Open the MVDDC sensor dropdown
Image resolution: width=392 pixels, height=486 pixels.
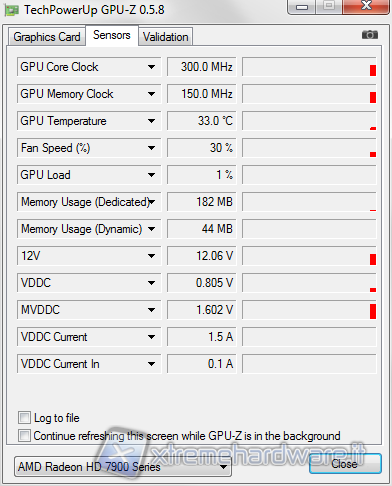pyautogui.click(x=151, y=310)
